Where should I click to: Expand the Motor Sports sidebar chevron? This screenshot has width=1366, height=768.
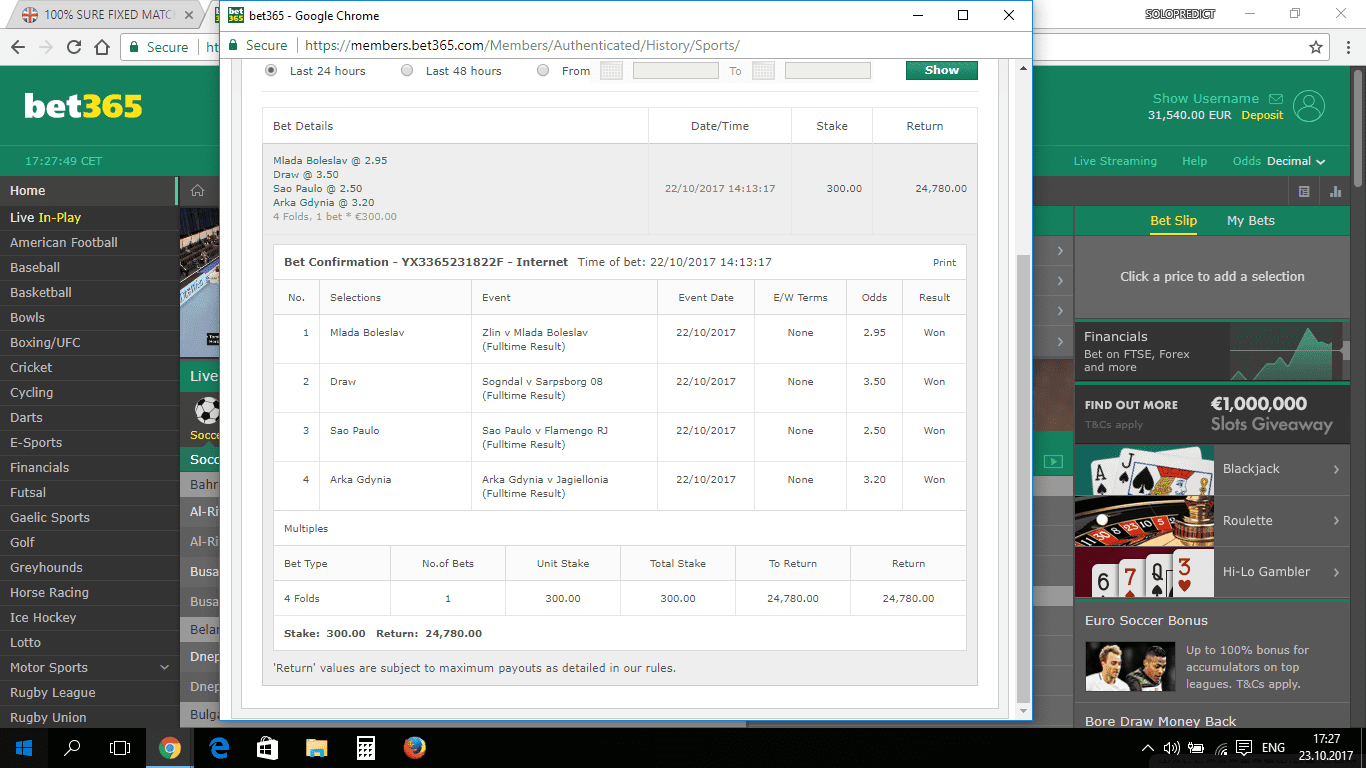(x=165, y=667)
